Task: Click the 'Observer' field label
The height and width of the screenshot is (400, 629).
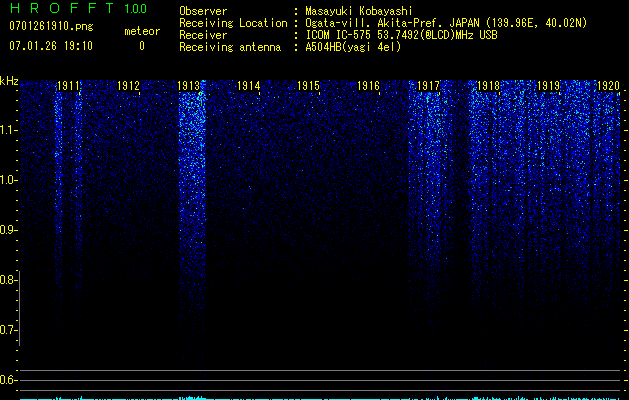Action: coord(203,11)
